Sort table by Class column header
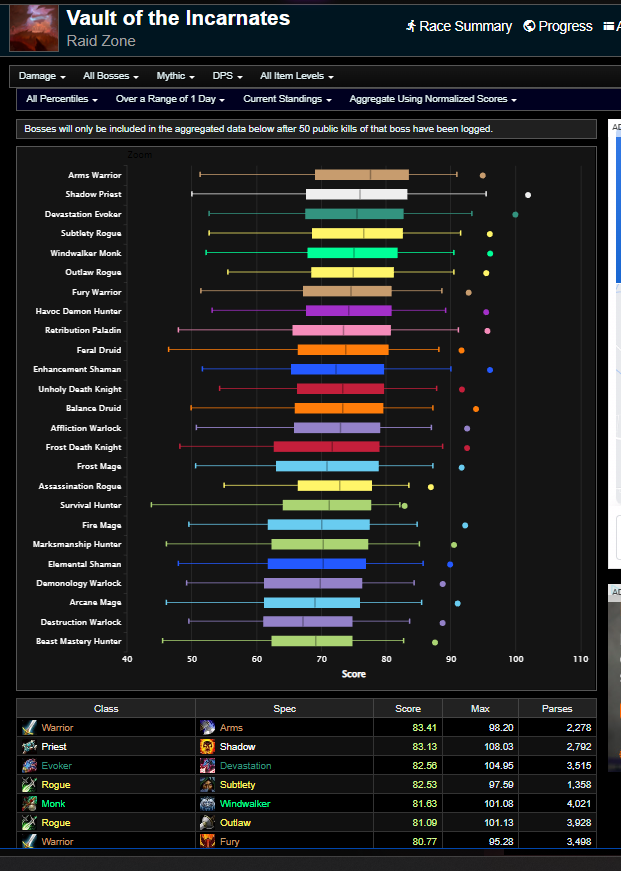 pyautogui.click(x=106, y=709)
